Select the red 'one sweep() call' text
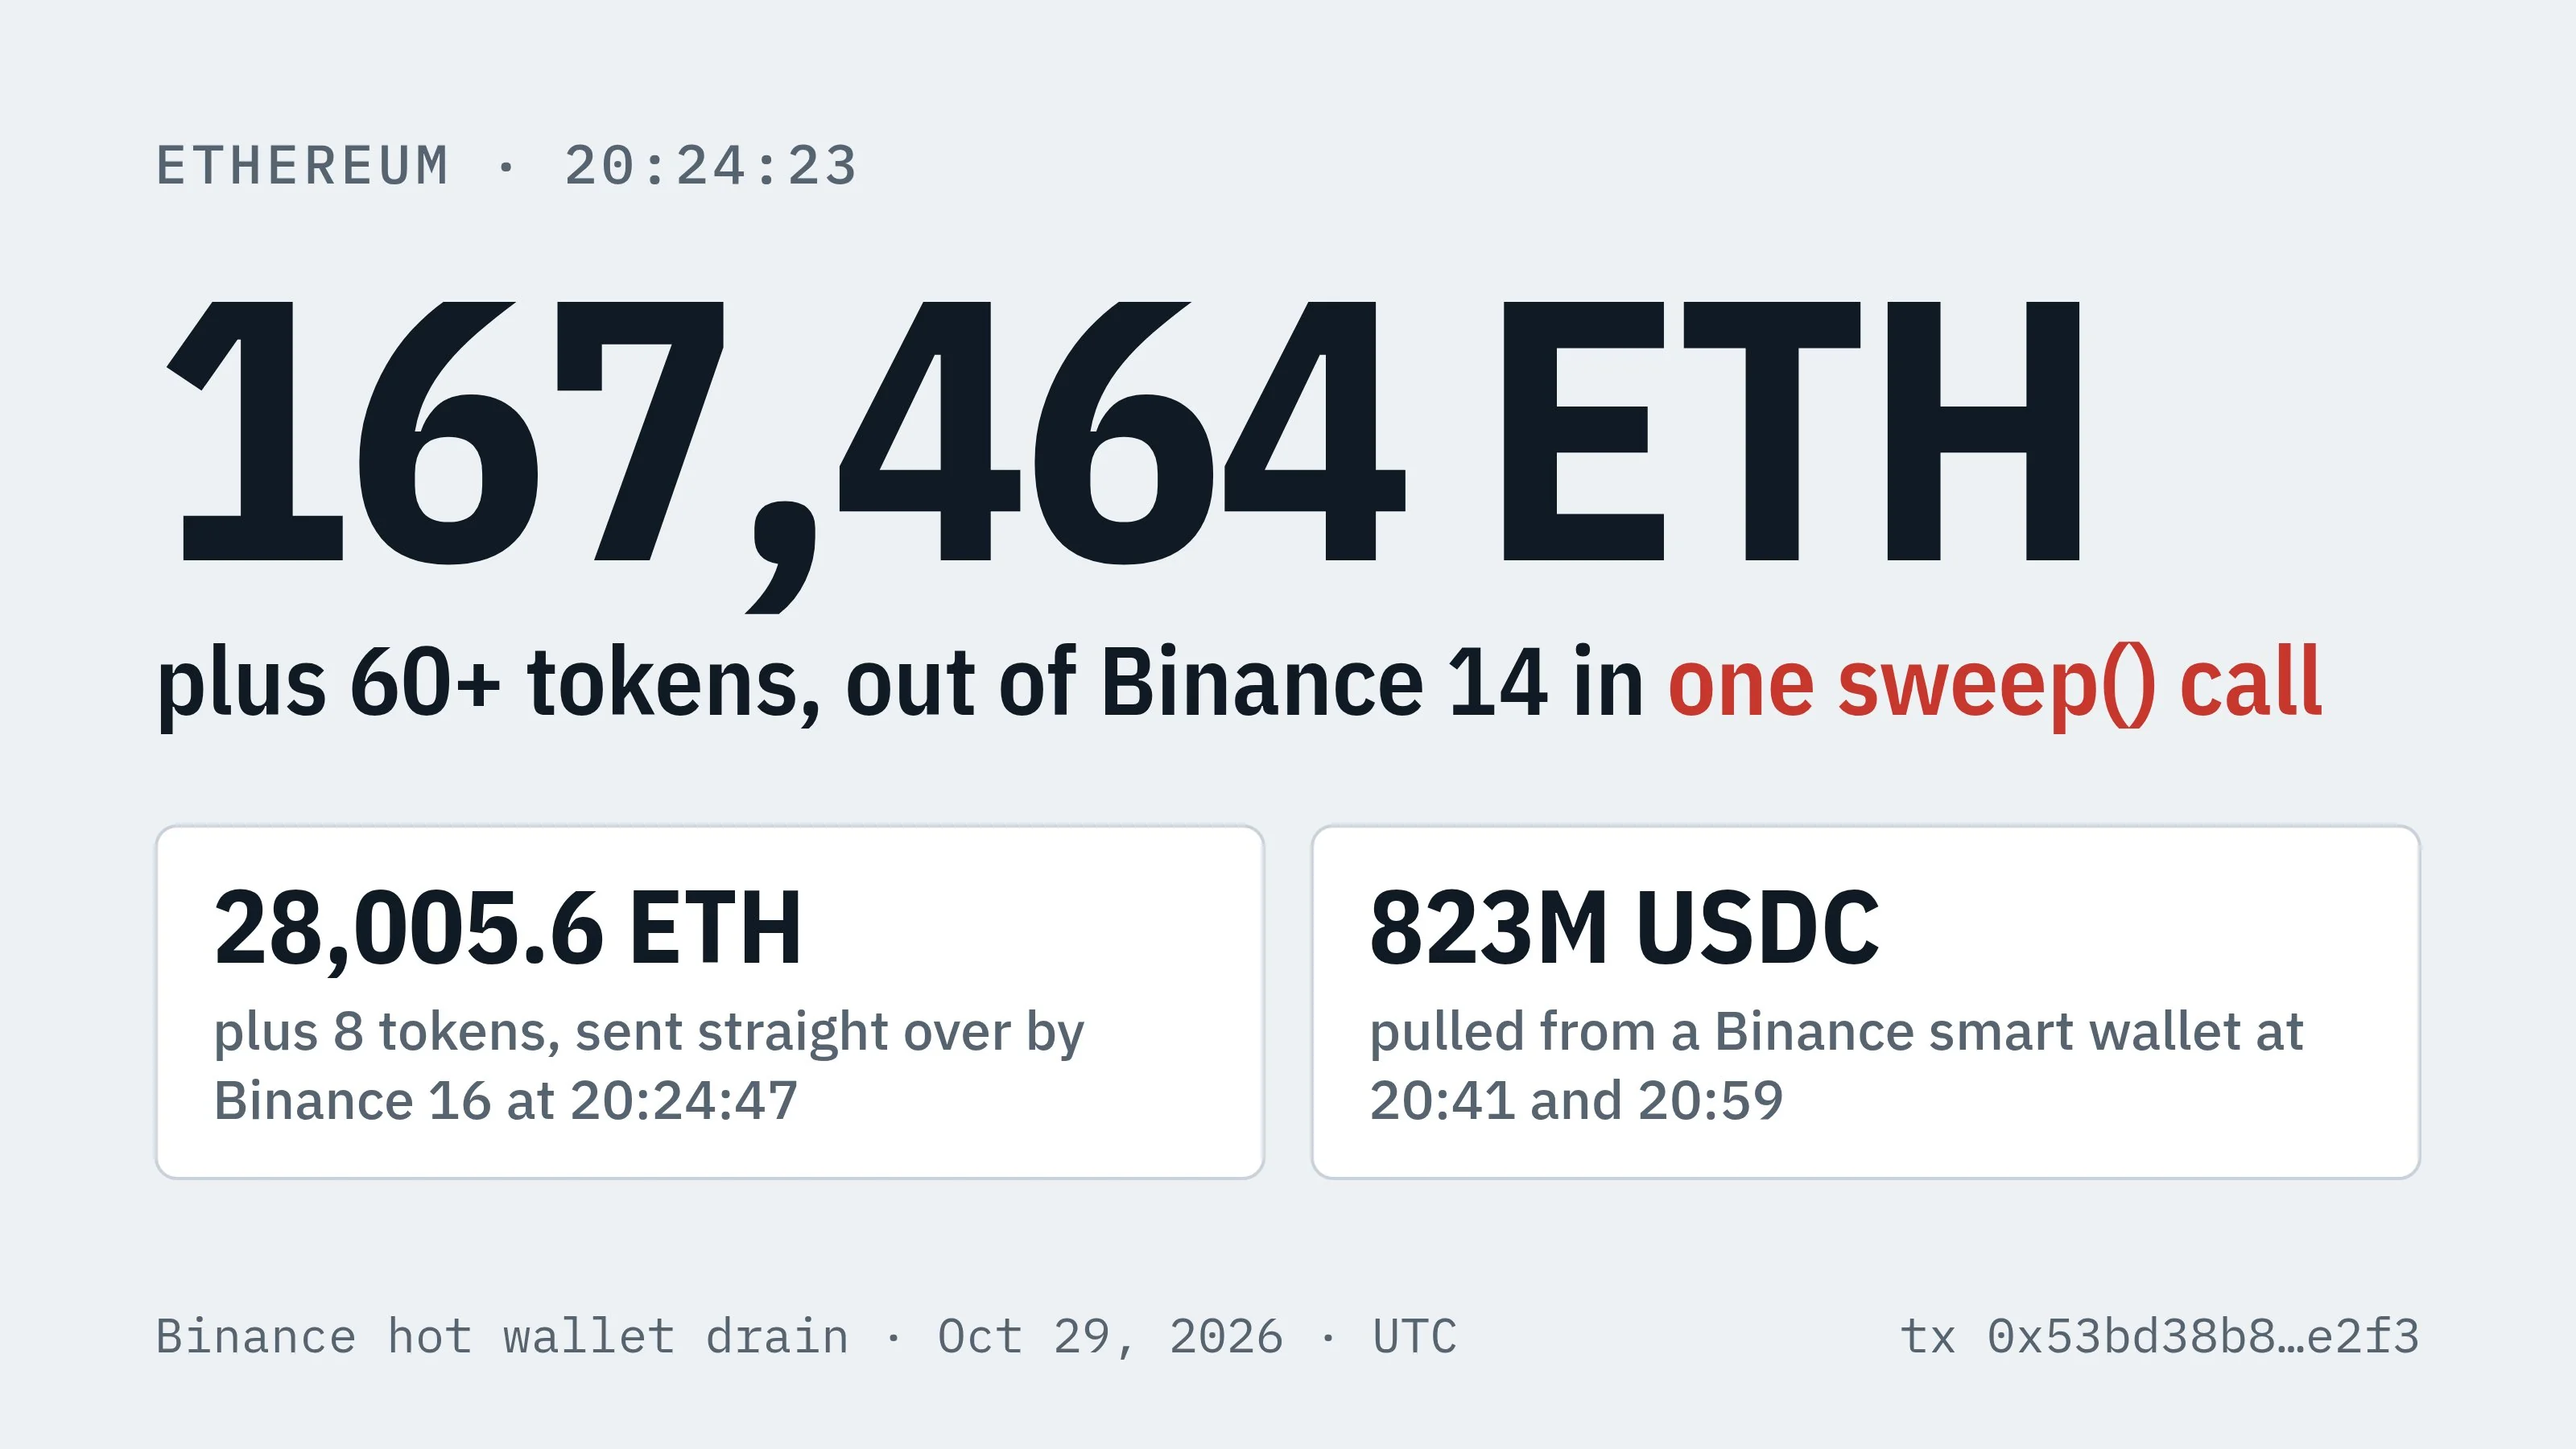The width and height of the screenshot is (2576, 1449). (1995, 684)
